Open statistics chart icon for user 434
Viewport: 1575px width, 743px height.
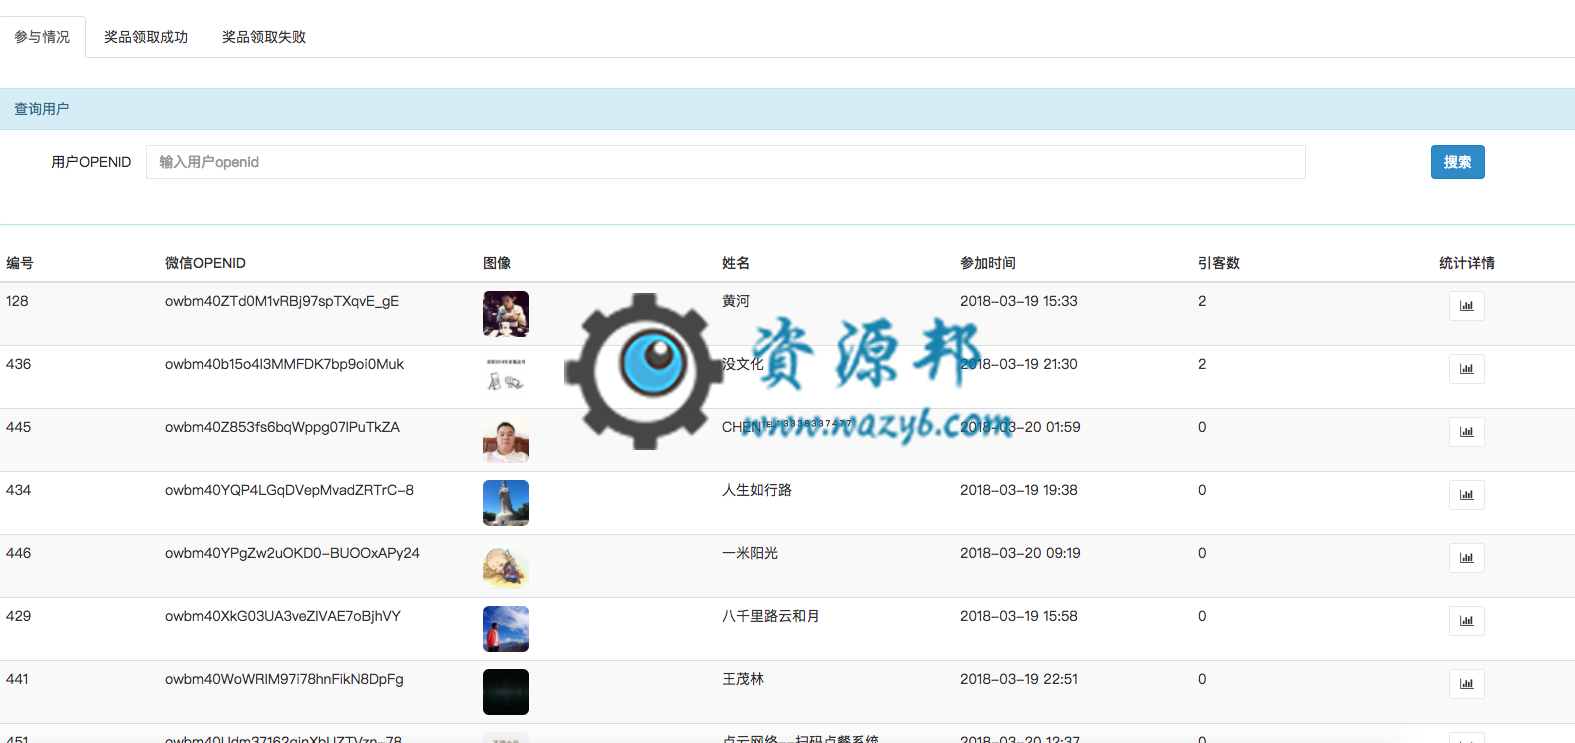pos(1466,495)
